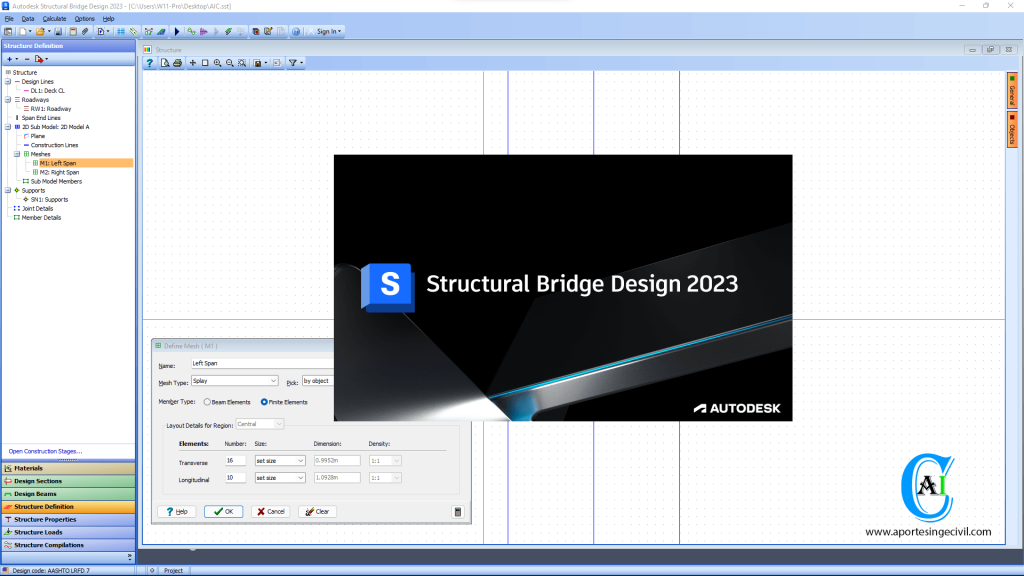The image size is (1024, 576).
Task: Select the zoom in tool
Action: pos(218,63)
